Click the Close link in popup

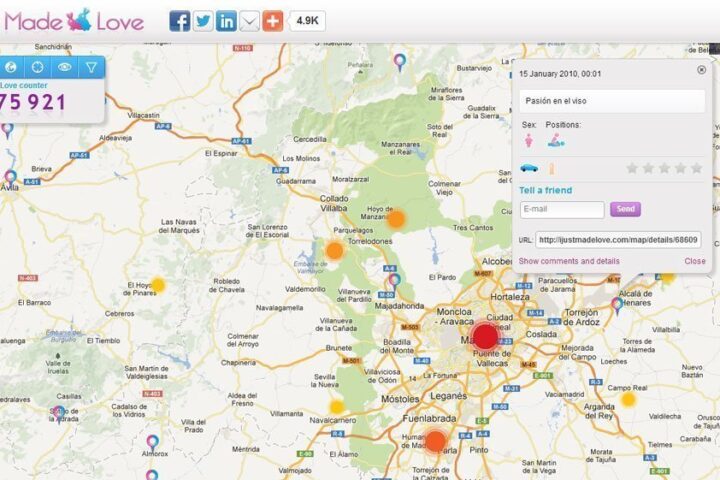[695, 261]
